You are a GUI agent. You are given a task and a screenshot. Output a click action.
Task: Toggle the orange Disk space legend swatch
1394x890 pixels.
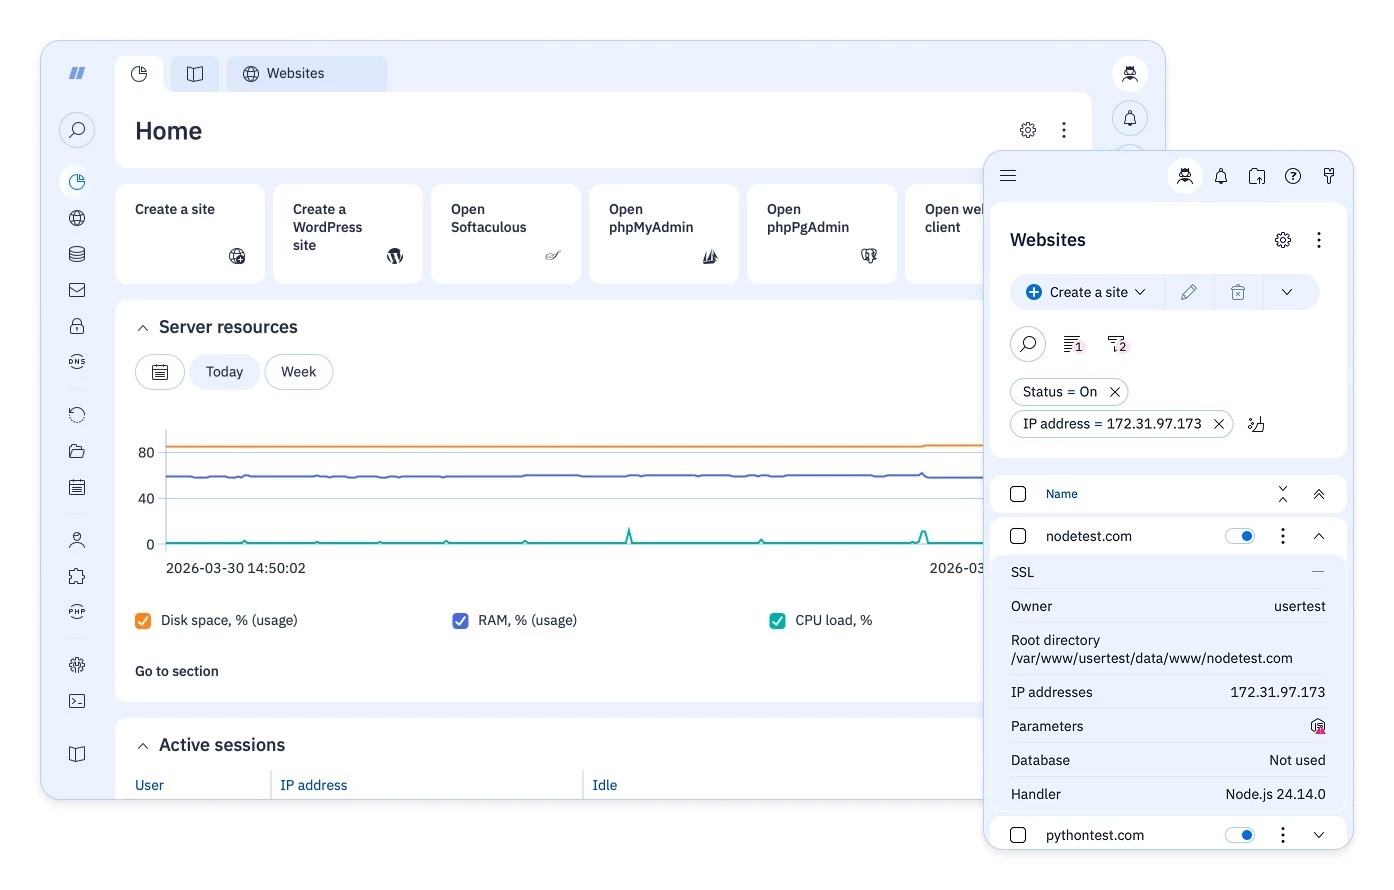[x=143, y=621]
